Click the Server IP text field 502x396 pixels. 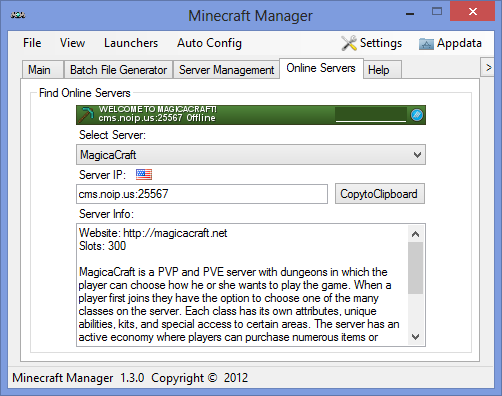[x=202, y=194]
